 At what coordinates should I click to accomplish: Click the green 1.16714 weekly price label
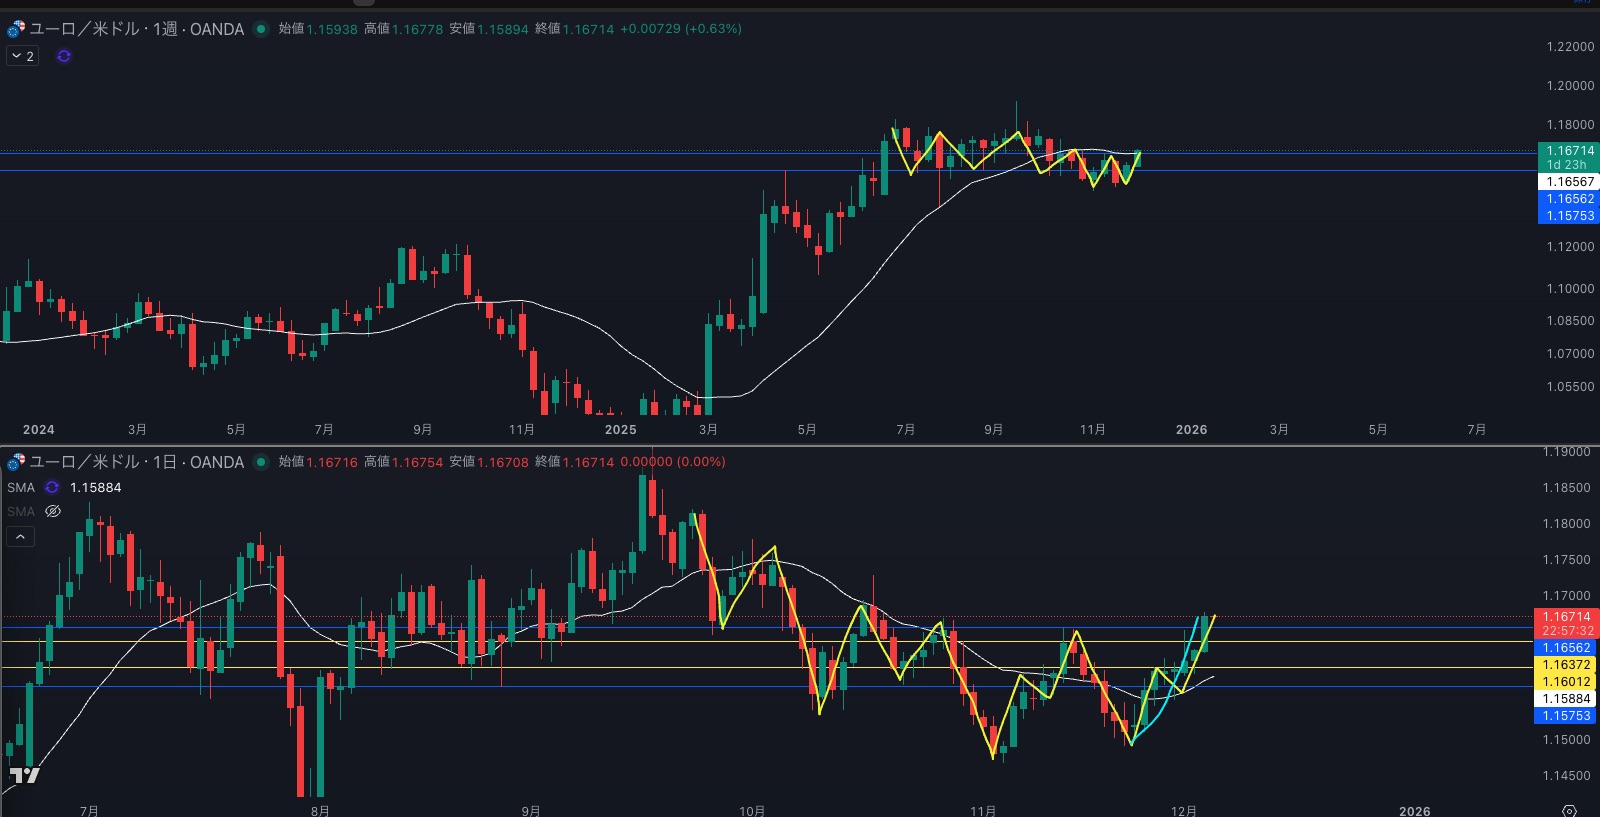point(1569,151)
